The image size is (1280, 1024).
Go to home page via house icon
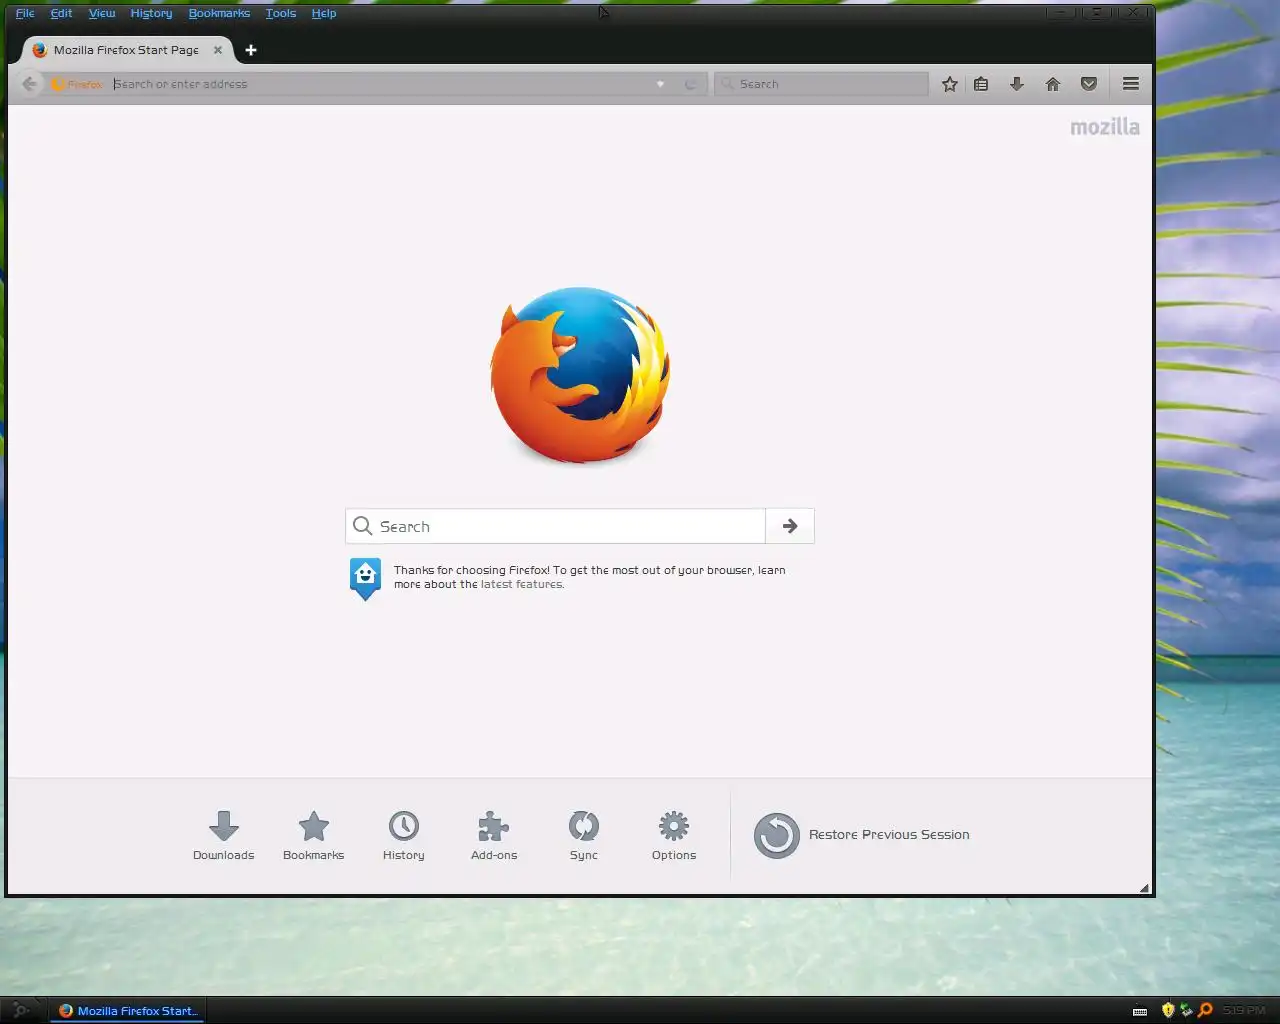pos(1053,84)
